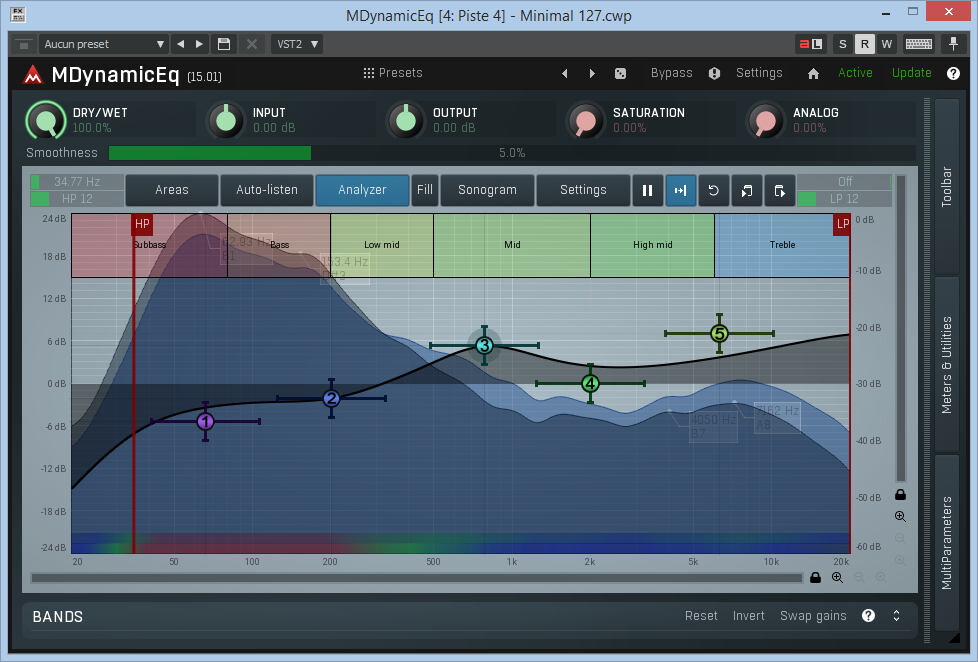Click the Output gain knob
978x662 pixels.
point(405,120)
